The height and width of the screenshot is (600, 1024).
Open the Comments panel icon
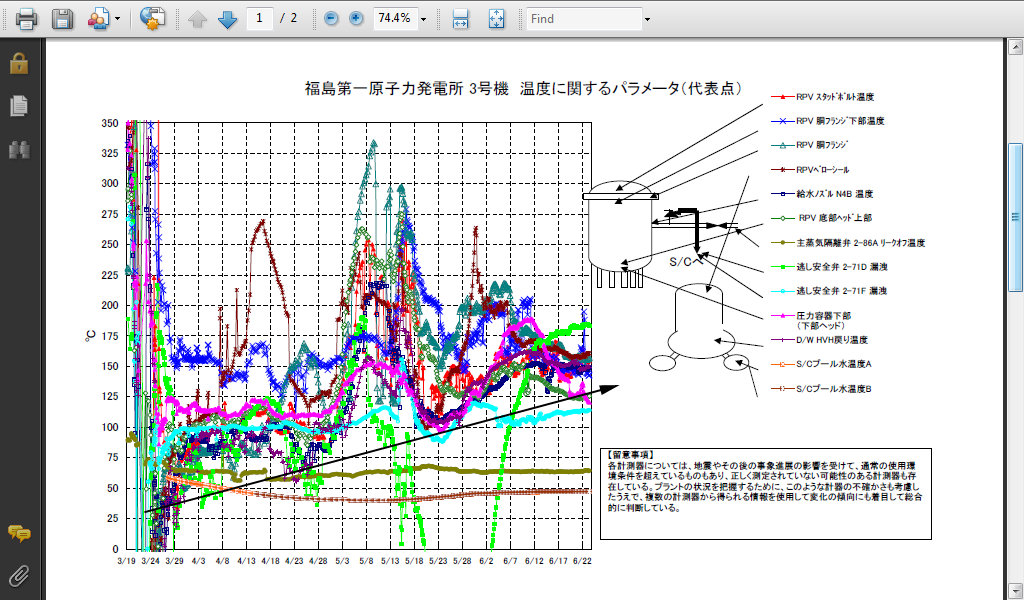tap(19, 533)
